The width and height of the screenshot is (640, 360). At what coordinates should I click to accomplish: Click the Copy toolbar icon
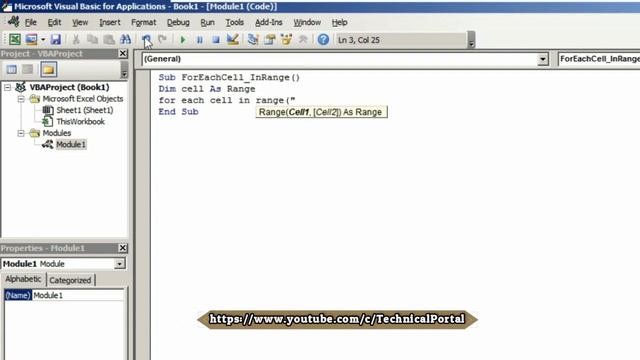tap(93, 40)
